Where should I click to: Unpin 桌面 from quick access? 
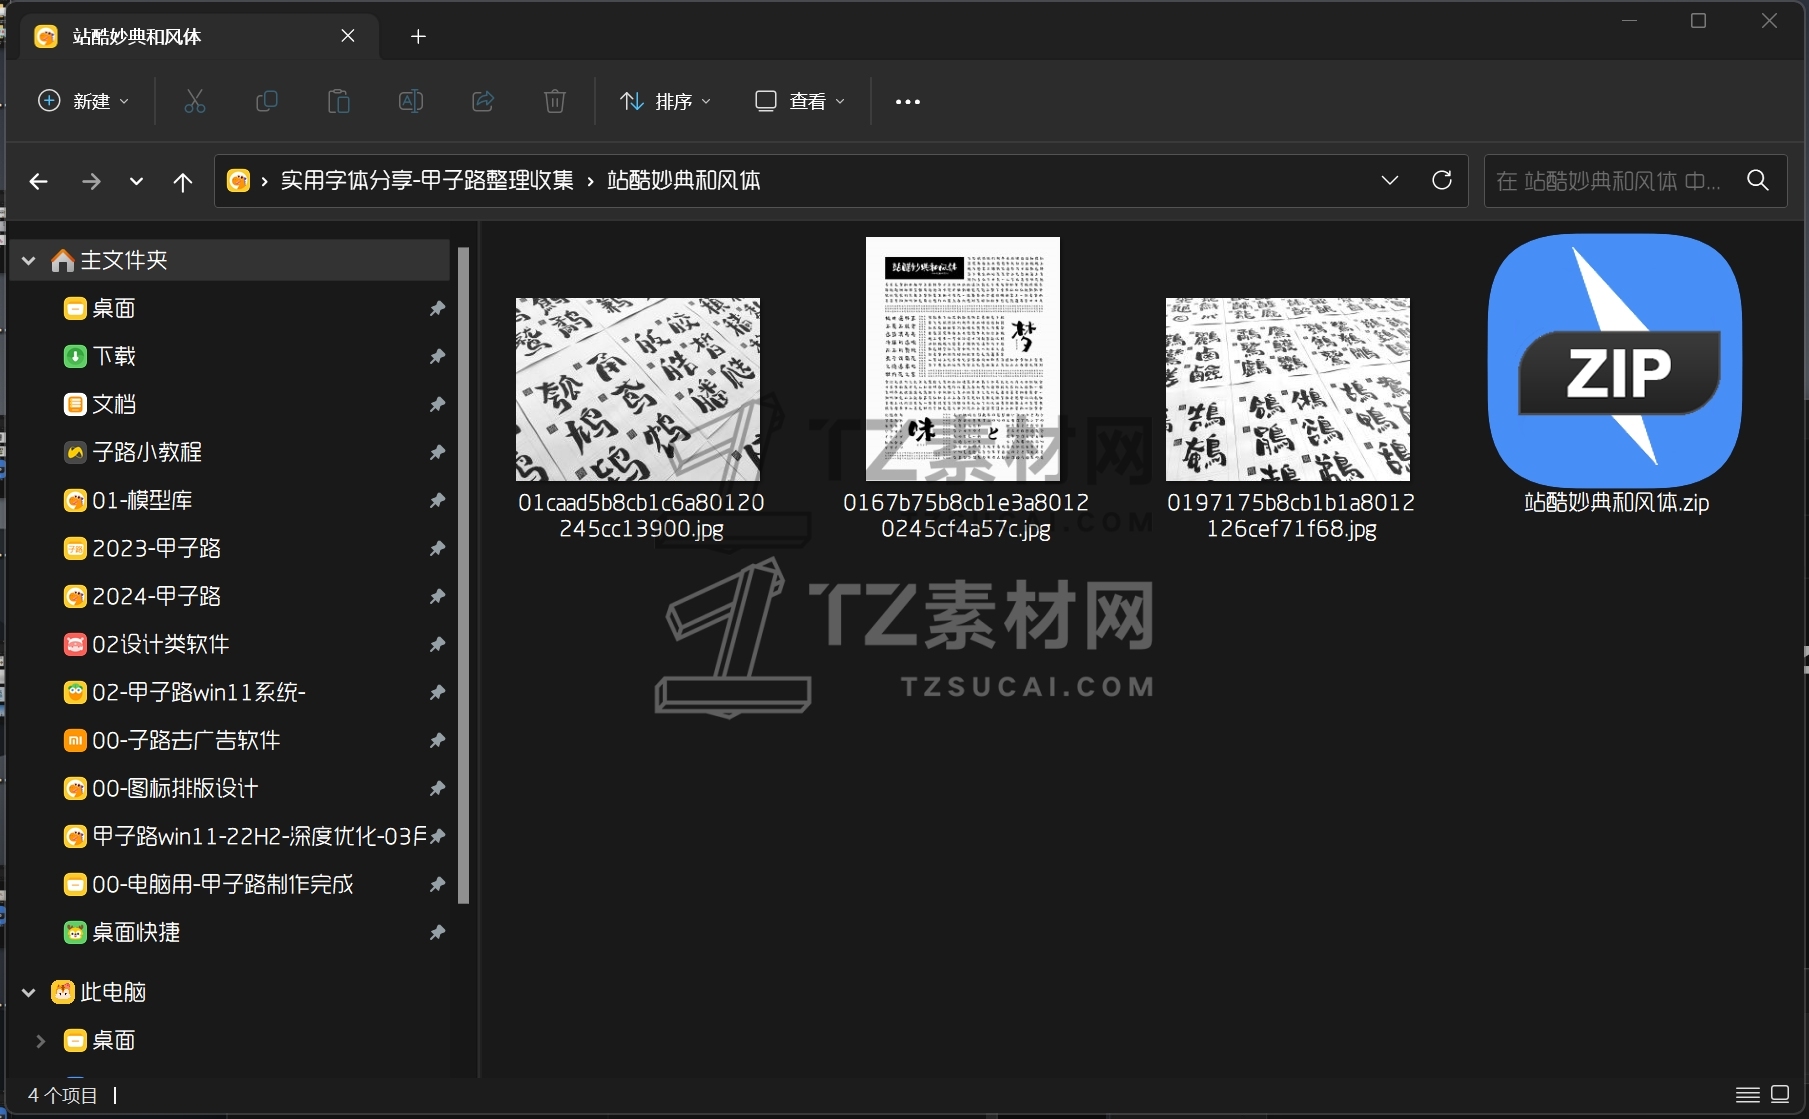click(x=437, y=308)
